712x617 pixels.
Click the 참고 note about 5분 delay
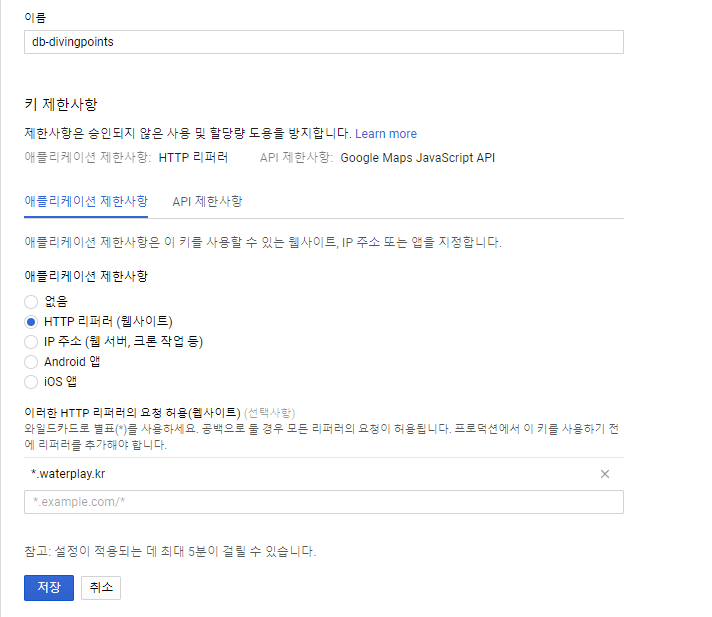pos(170,551)
